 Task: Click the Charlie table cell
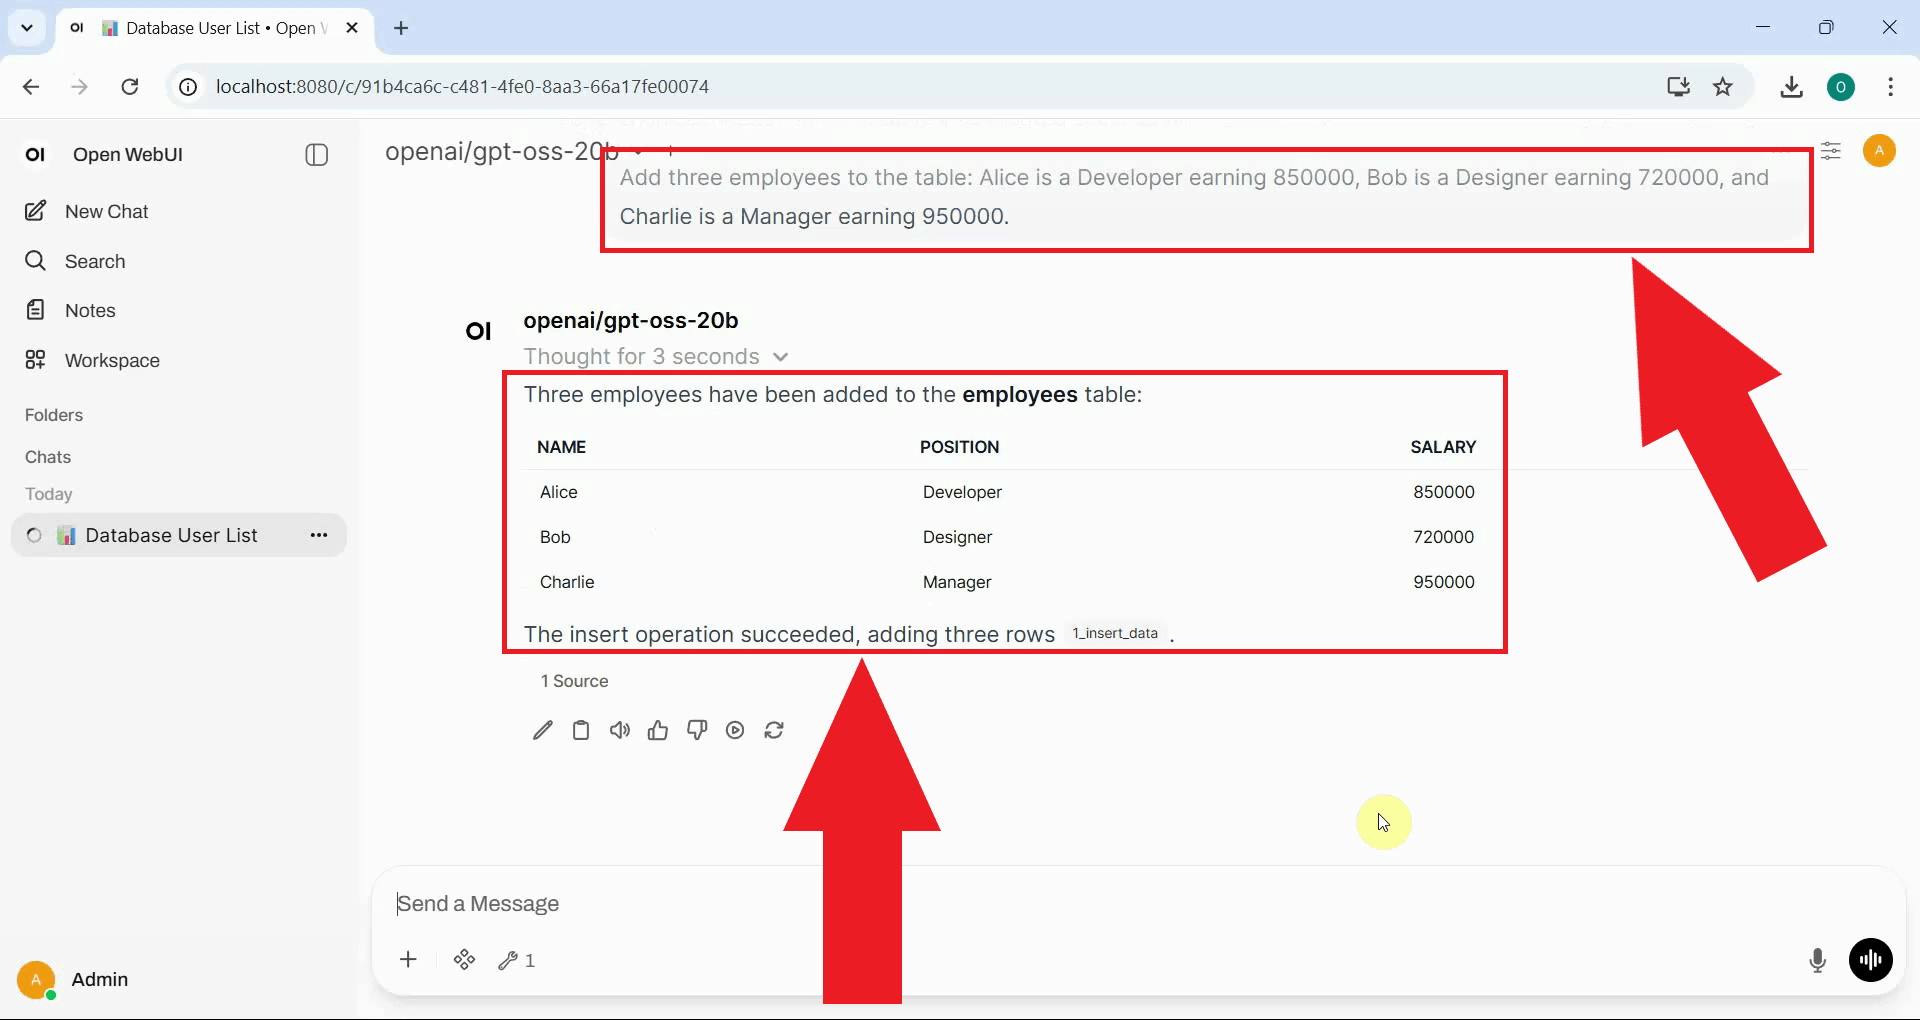(x=567, y=582)
